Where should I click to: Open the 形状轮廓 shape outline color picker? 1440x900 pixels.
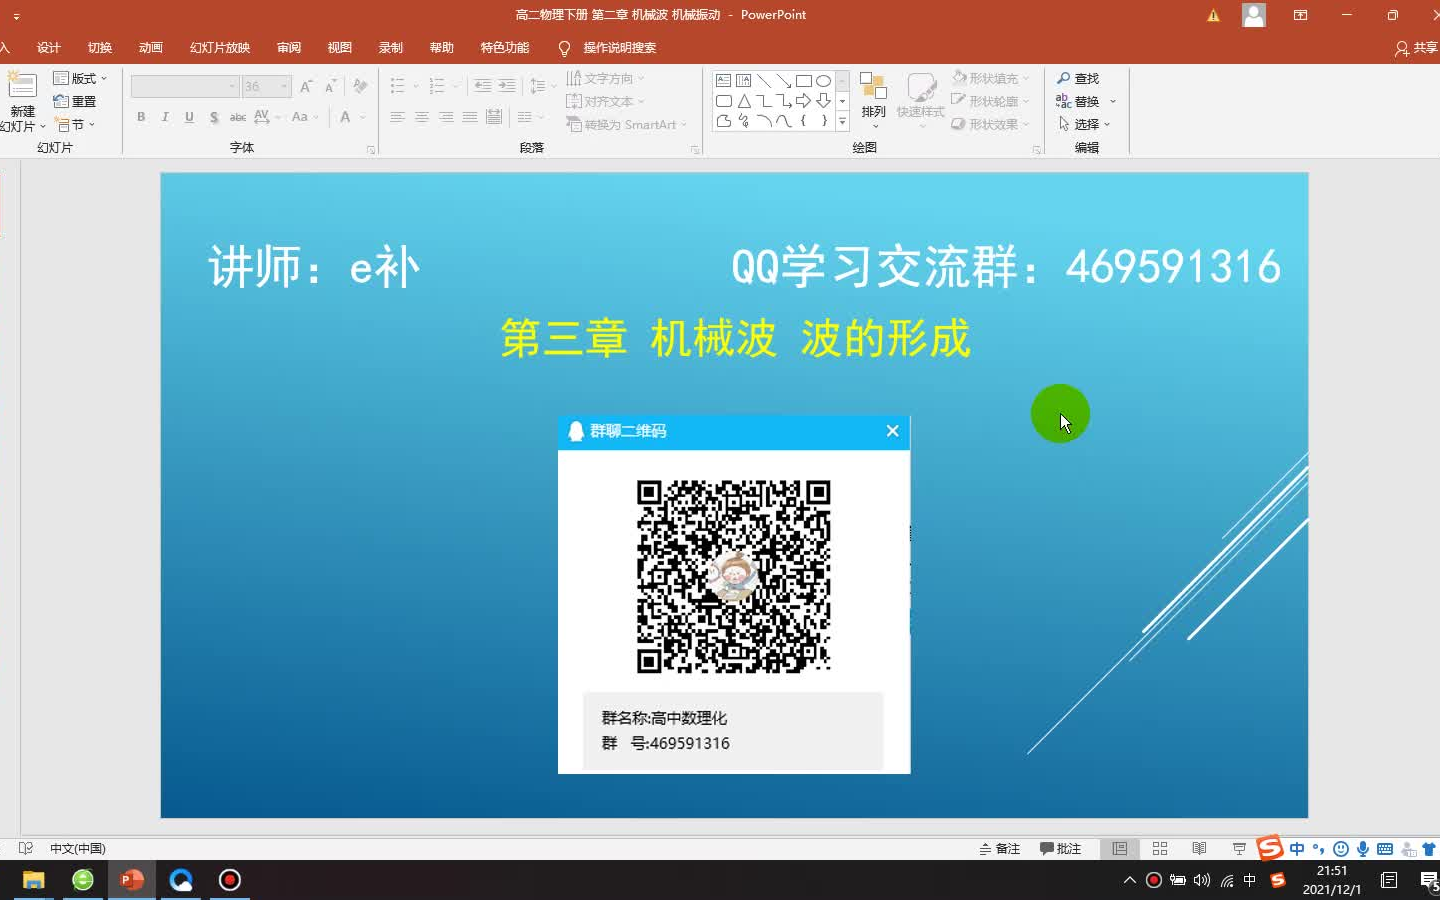[x=990, y=101]
